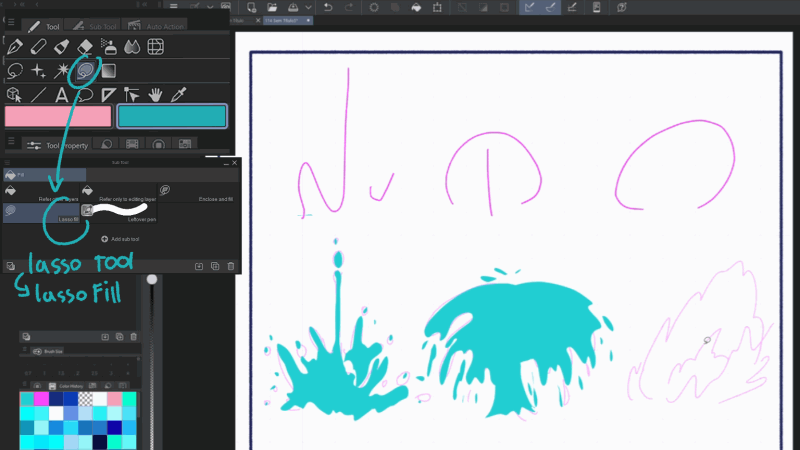This screenshot has width=800, height=450.
Task: Click the smartphone icon in toolbar
Action: [x=596, y=7]
